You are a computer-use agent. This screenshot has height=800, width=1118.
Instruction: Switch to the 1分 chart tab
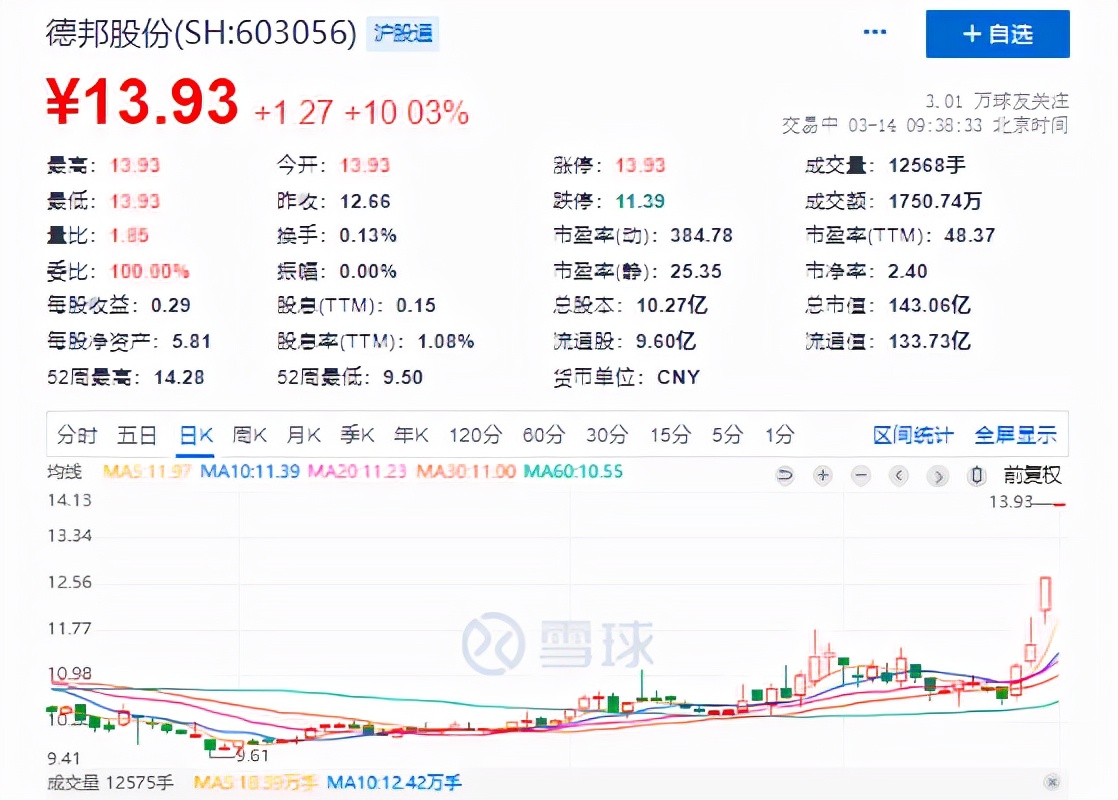(x=780, y=434)
